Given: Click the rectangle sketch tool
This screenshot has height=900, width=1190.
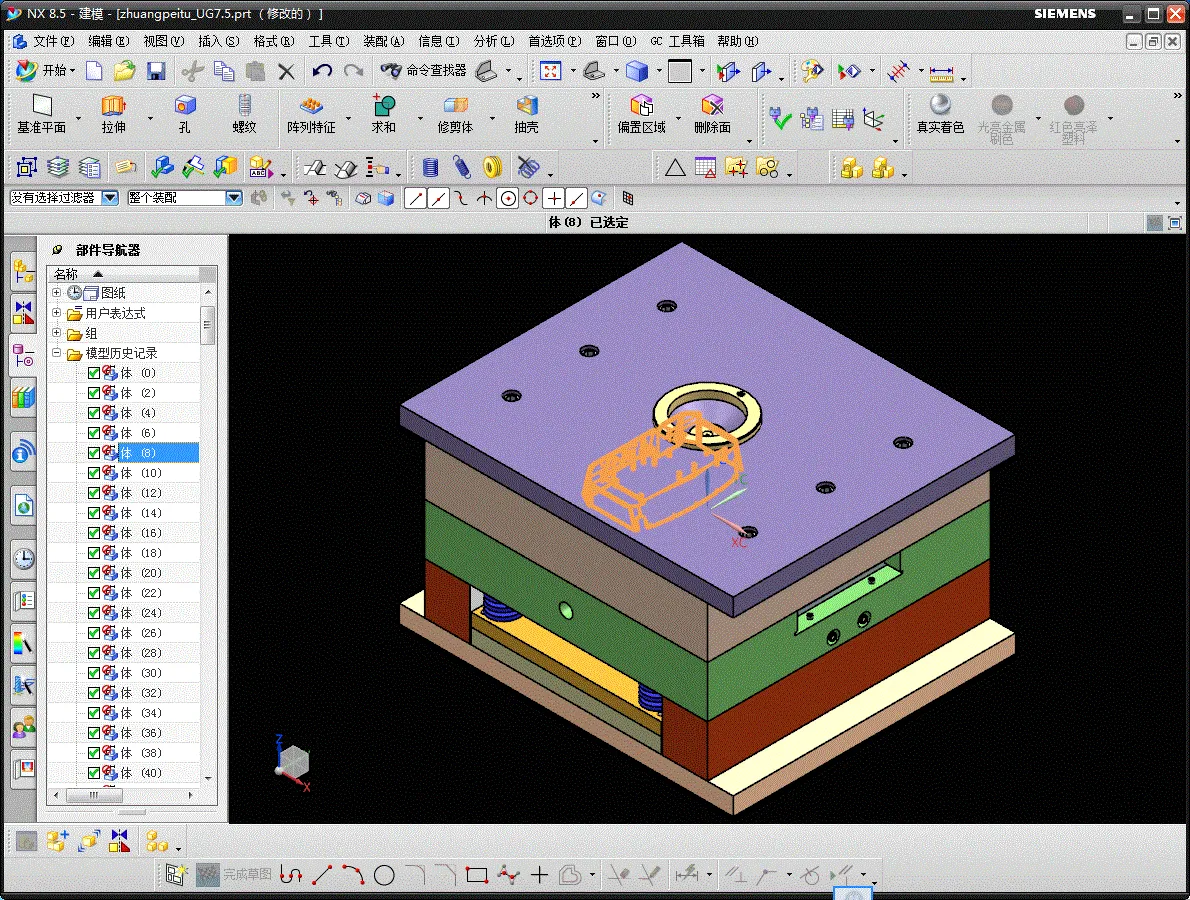Looking at the screenshot, I should point(477,875).
